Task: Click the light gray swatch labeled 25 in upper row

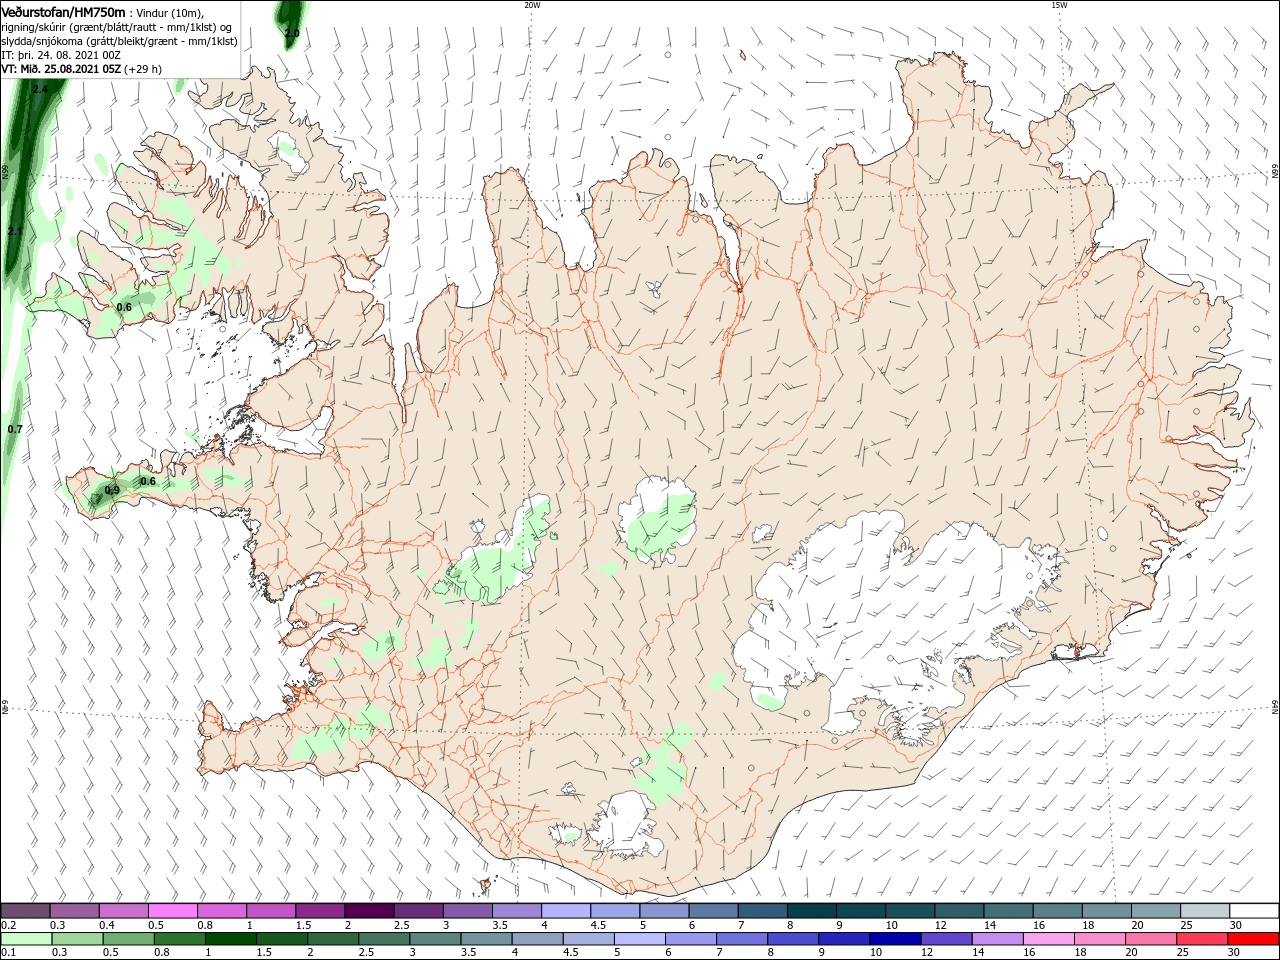Action: click(1205, 911)
